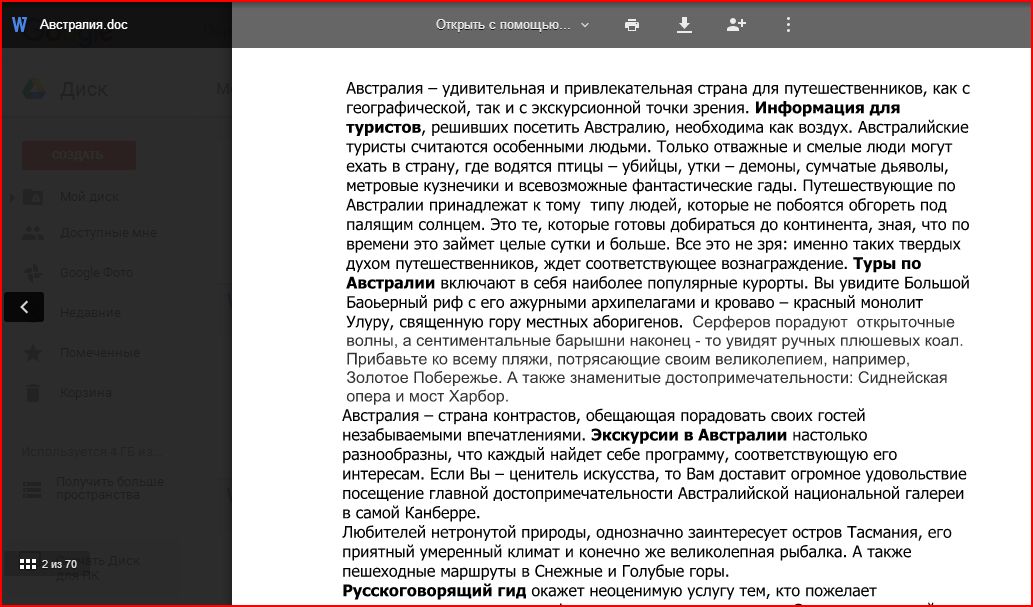Select 'Доступные мне' in Drive sidebar
This screenshot has width=1033, height=607.
108,233
